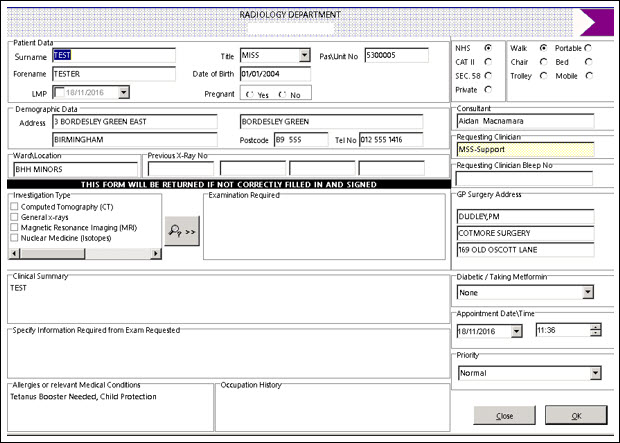Click the first Previous X-Ray No box

(x=181, y=168)
